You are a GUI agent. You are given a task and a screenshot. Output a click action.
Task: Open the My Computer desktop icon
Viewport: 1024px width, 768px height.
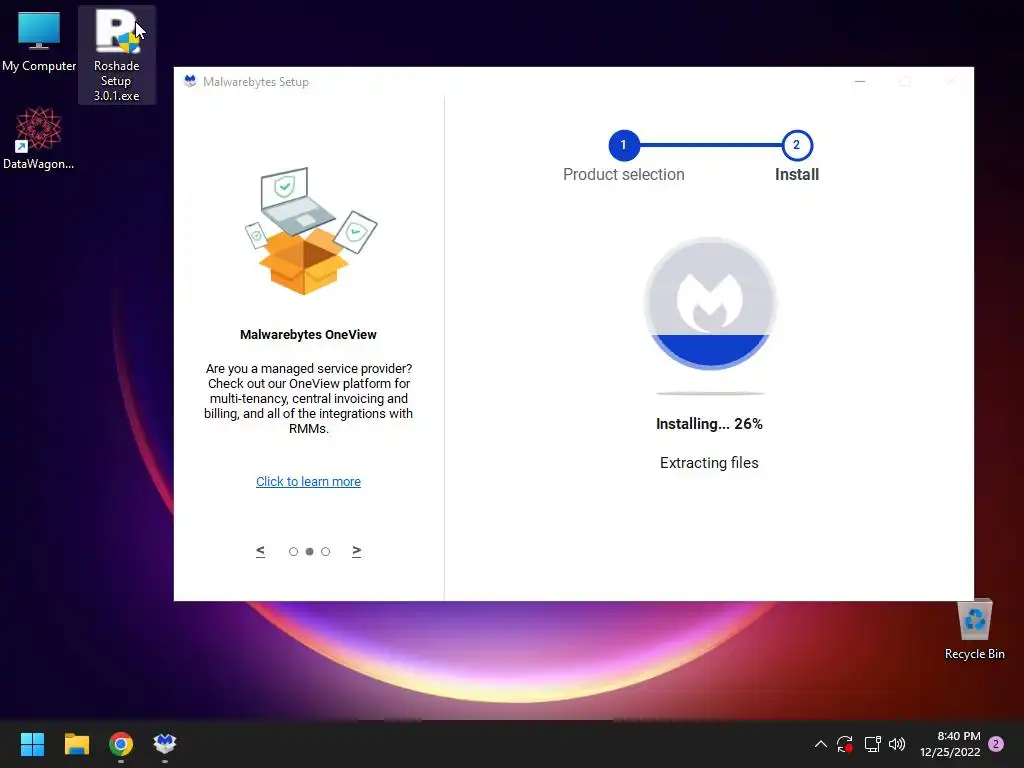[39, 39]
